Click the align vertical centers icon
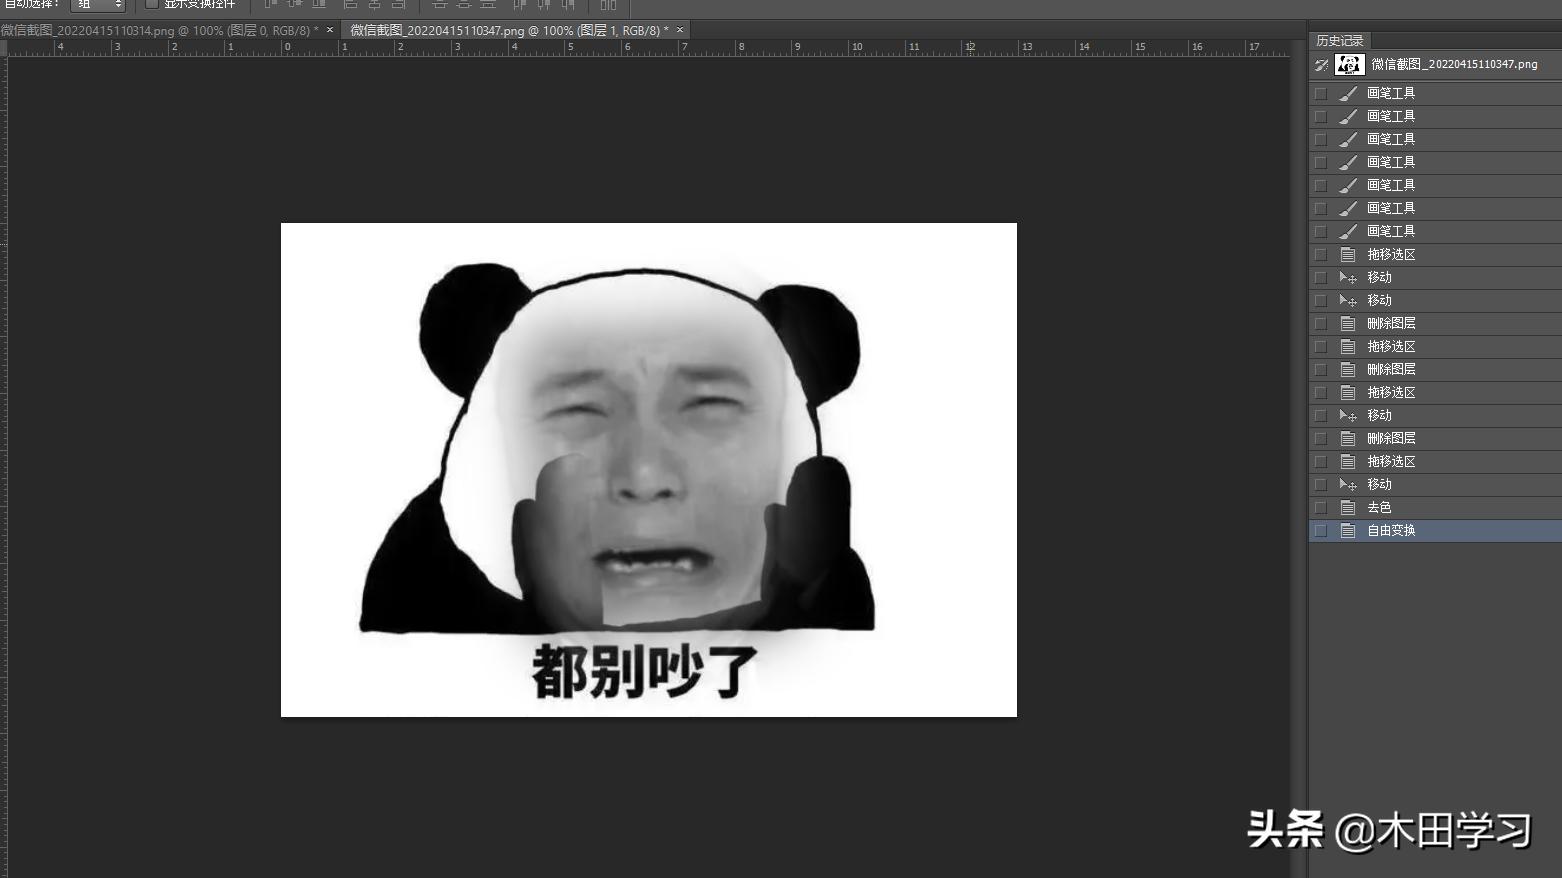1562x878 pixels. [x=294, y=5]
